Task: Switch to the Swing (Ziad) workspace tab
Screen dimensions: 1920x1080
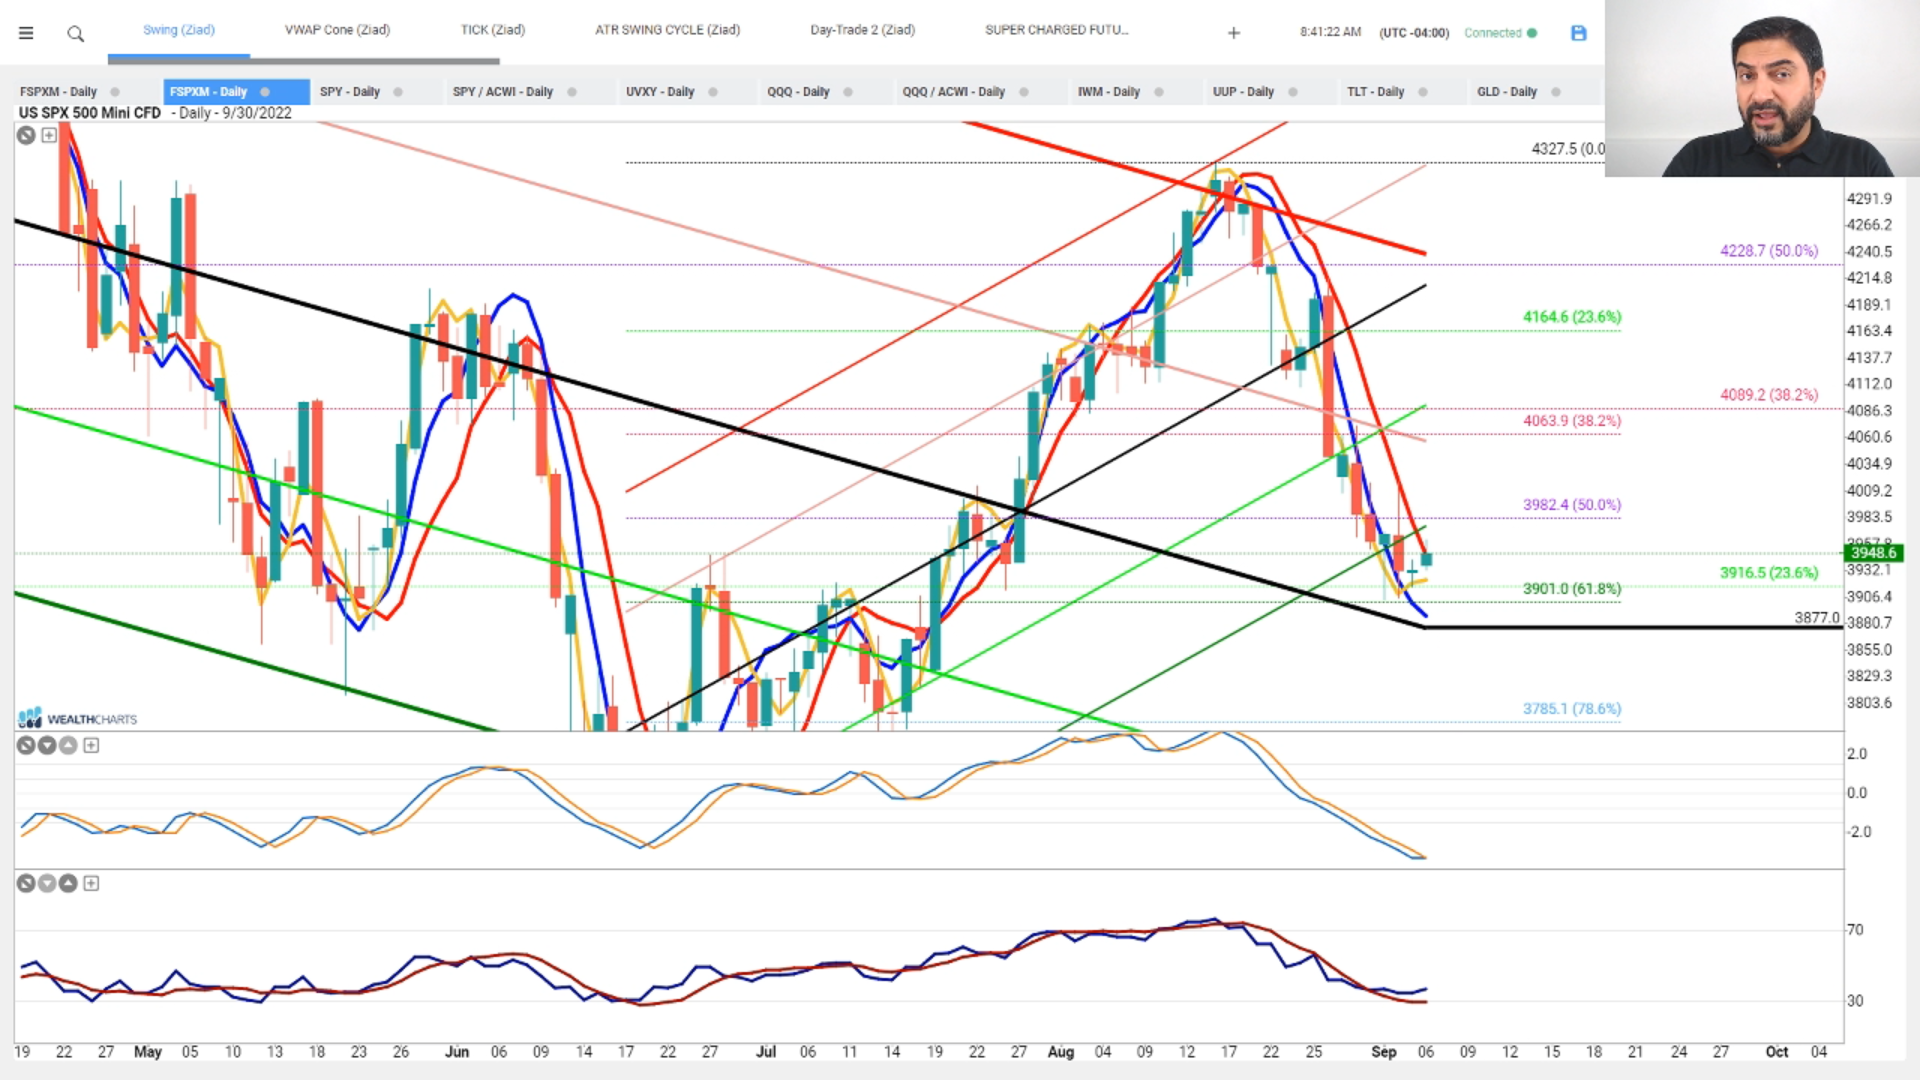Action: [x=179, y=30]
